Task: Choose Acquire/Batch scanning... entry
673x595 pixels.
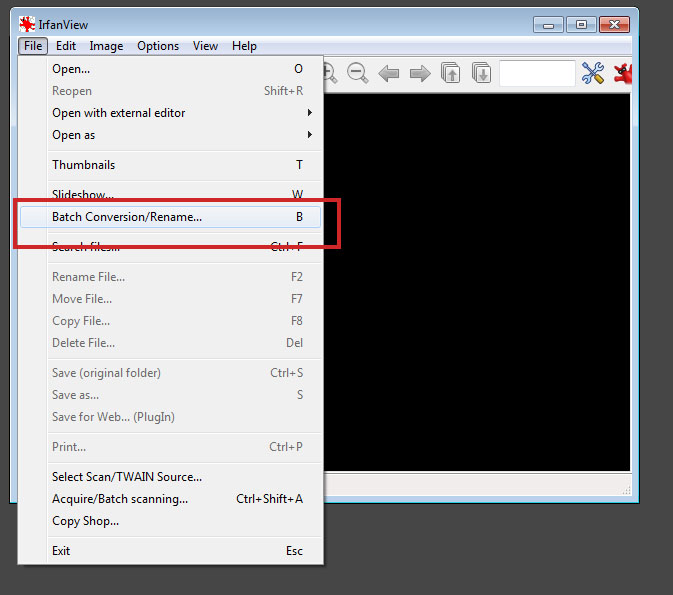Action: click(170, 499)
